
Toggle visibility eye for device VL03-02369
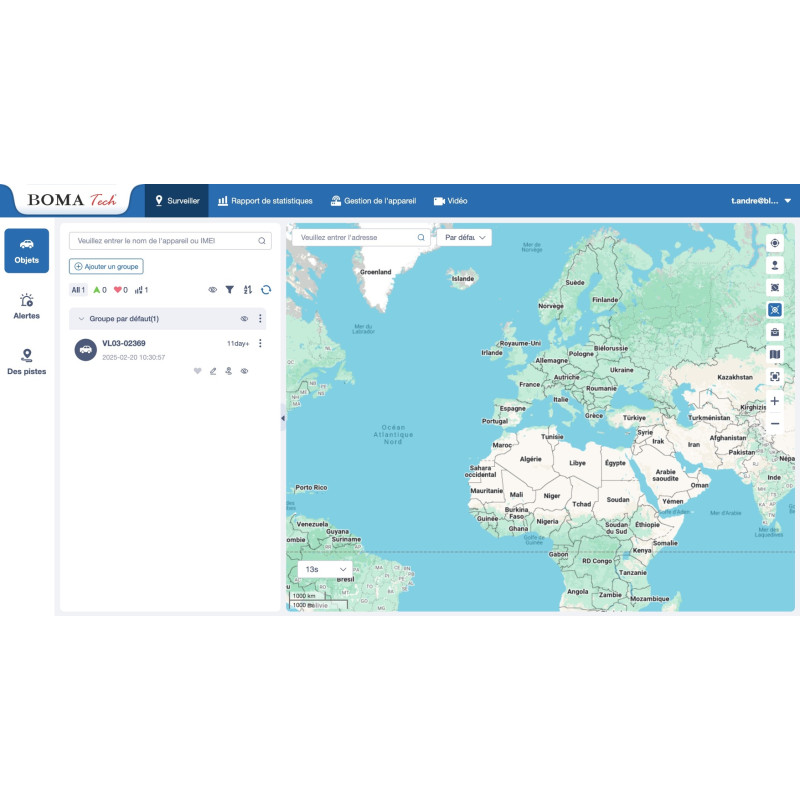pos(244,371)
